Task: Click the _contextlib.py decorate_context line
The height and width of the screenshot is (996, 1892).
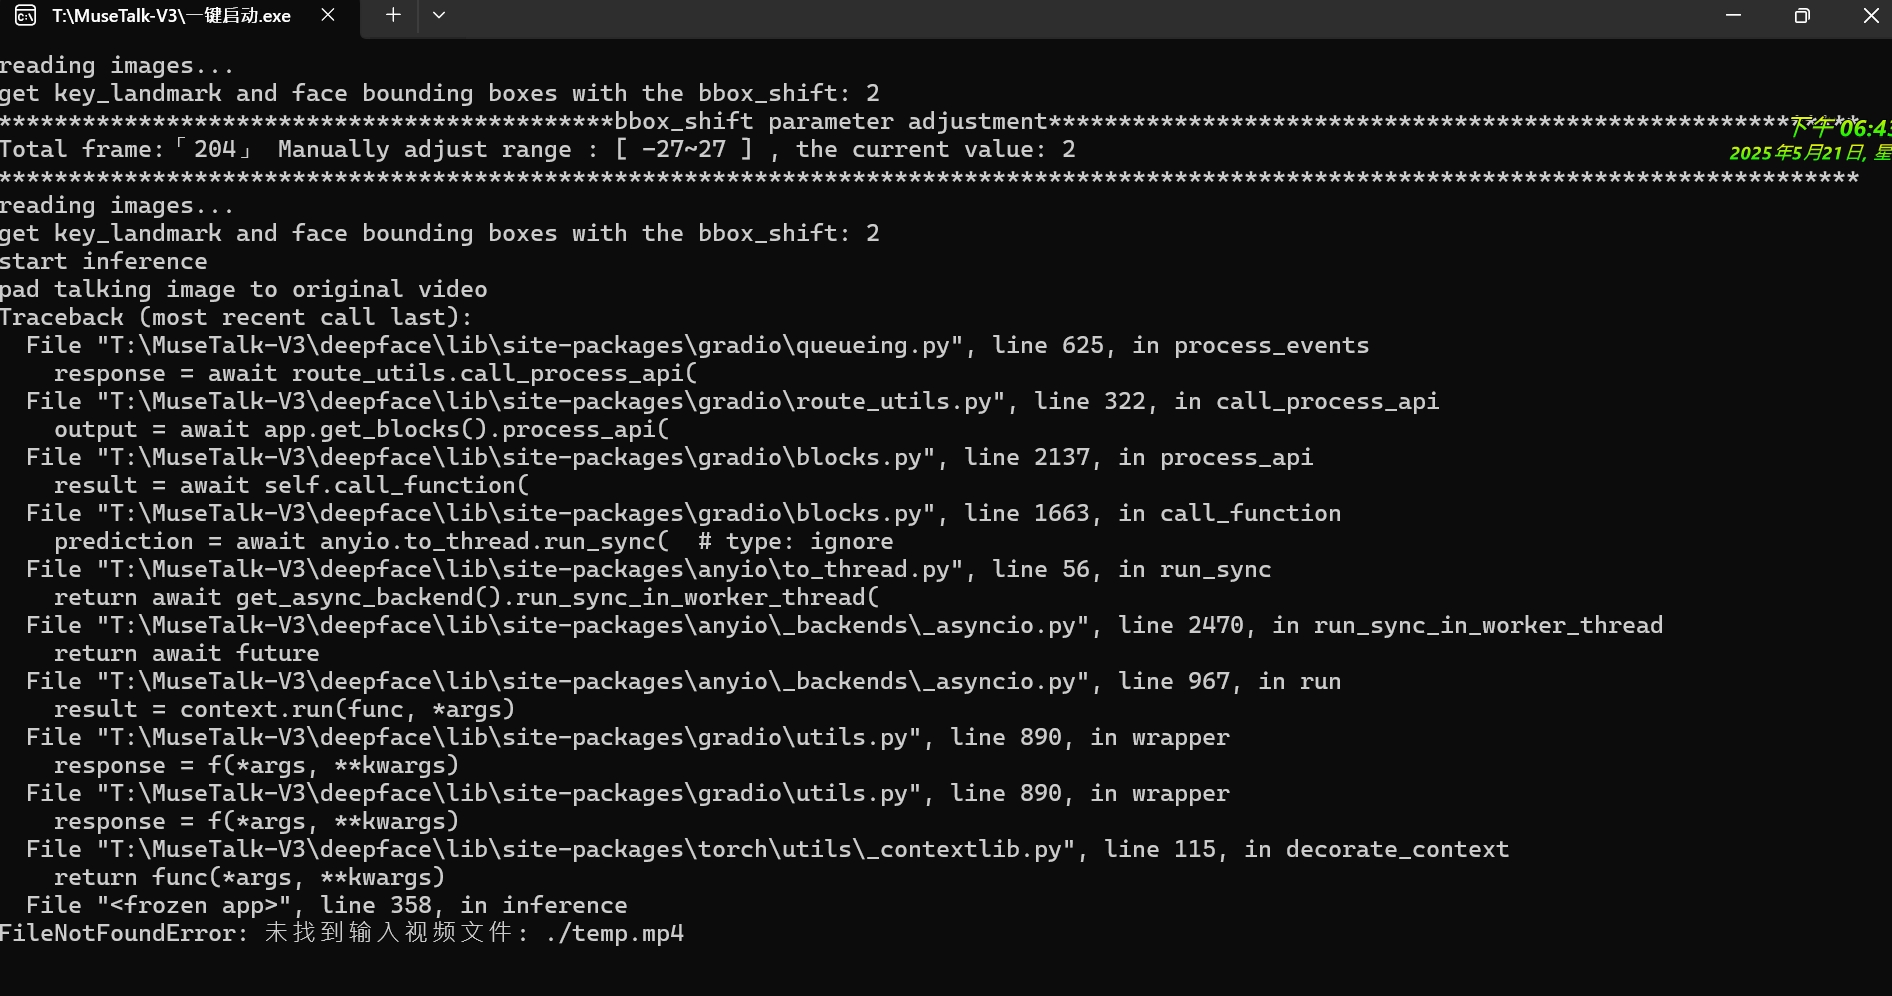Action: (768, 849)
